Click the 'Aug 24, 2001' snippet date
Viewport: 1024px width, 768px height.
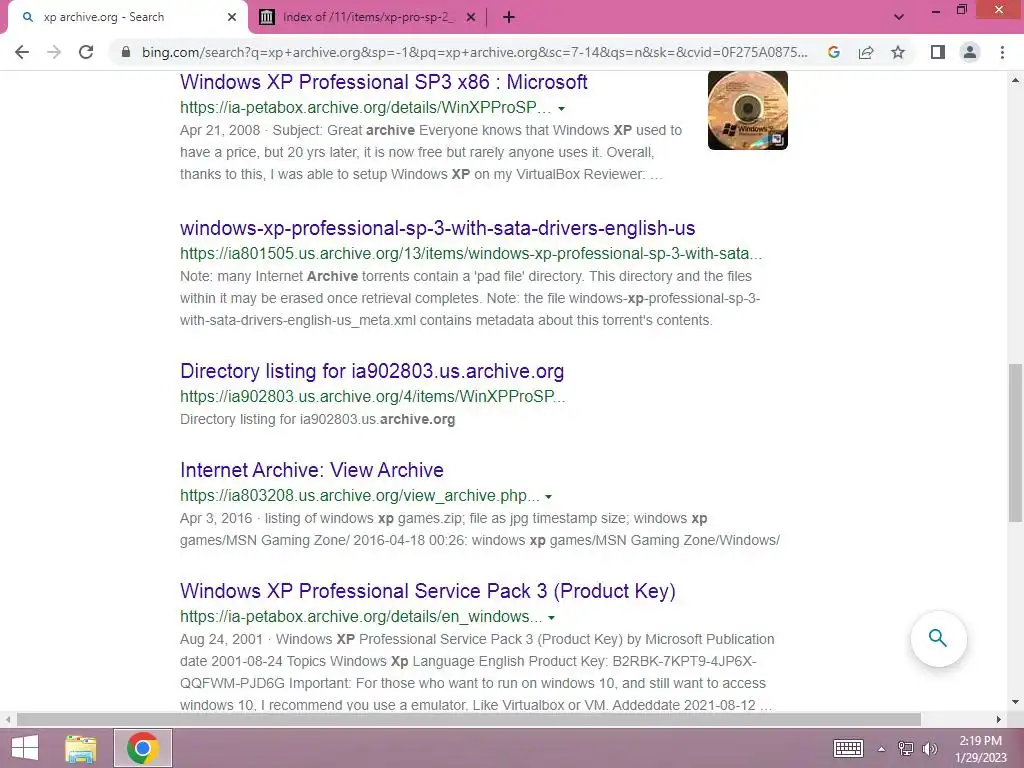point(221,639)
